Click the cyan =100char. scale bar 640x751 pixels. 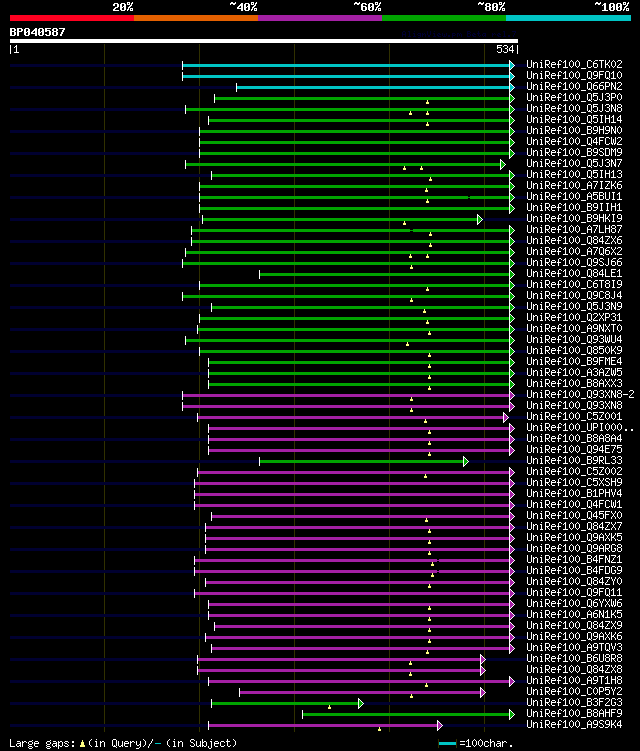coord(447,743)
